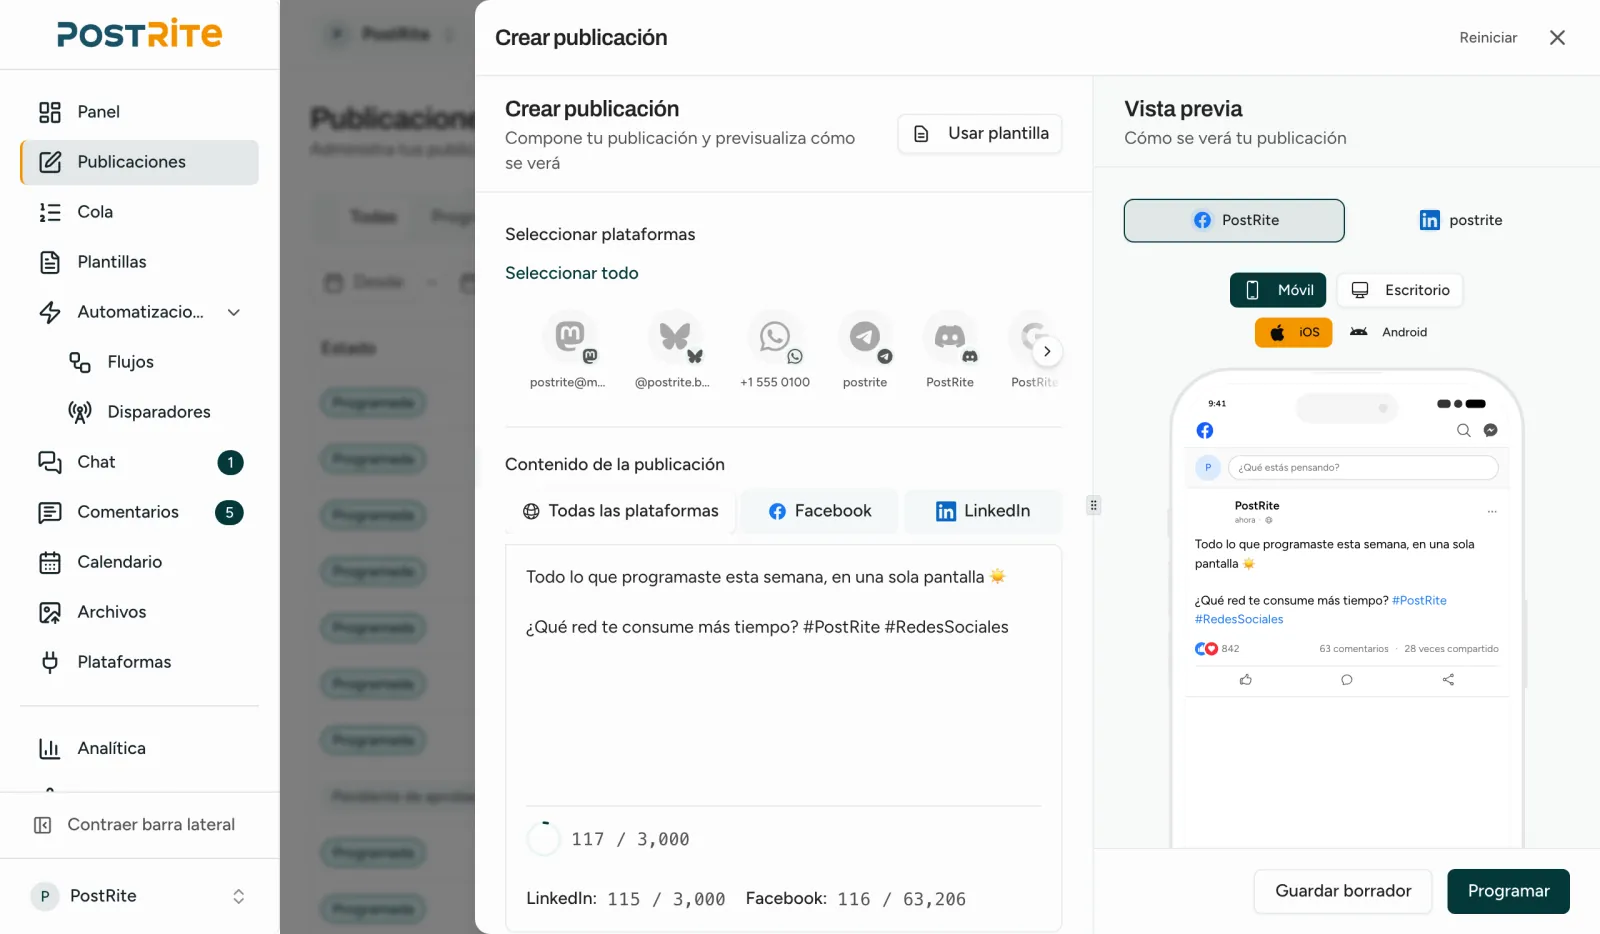The width and height of the screenshot is (1600, 934).
Task: Select the Telegram postrite platform icon
Action: pyautogui.click(x=865, y=337)
